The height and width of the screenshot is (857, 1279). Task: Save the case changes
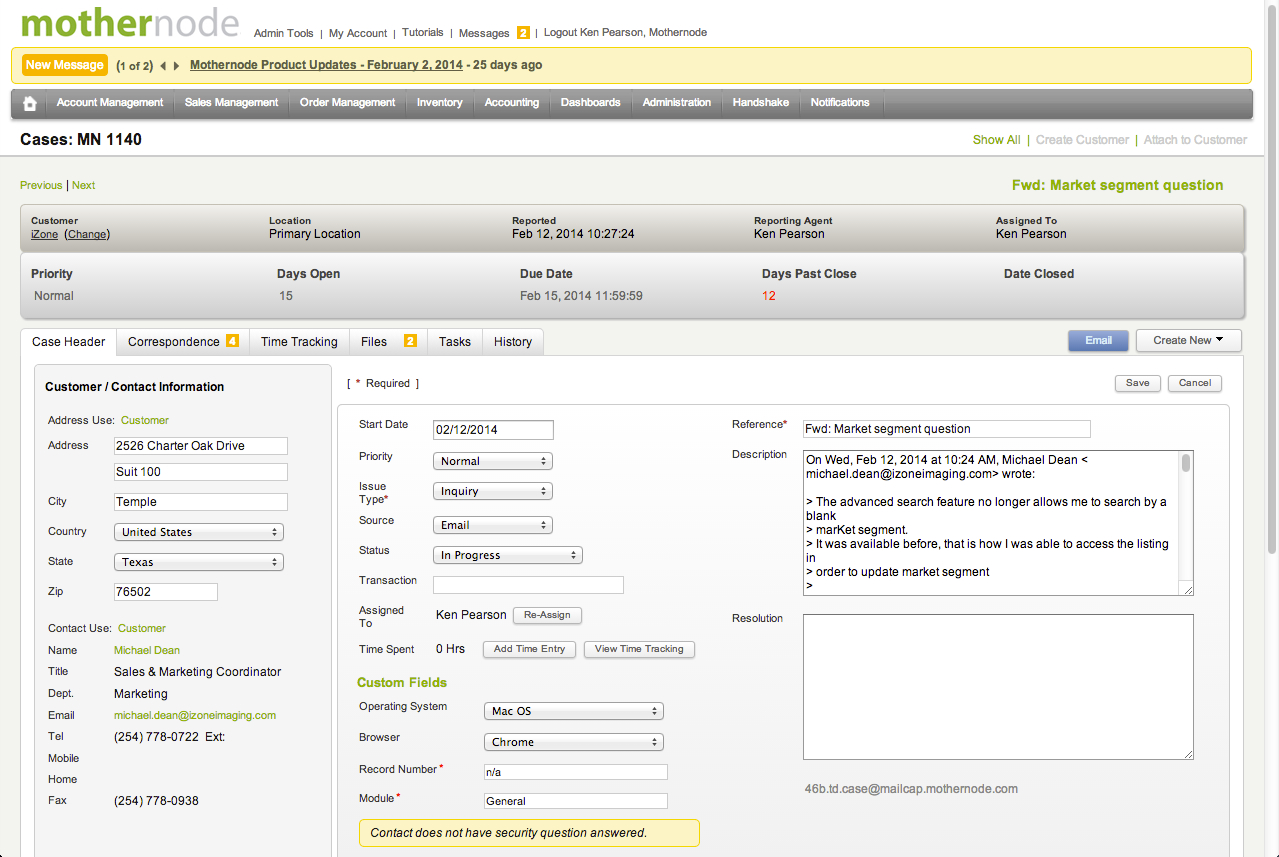point(1137,383)
